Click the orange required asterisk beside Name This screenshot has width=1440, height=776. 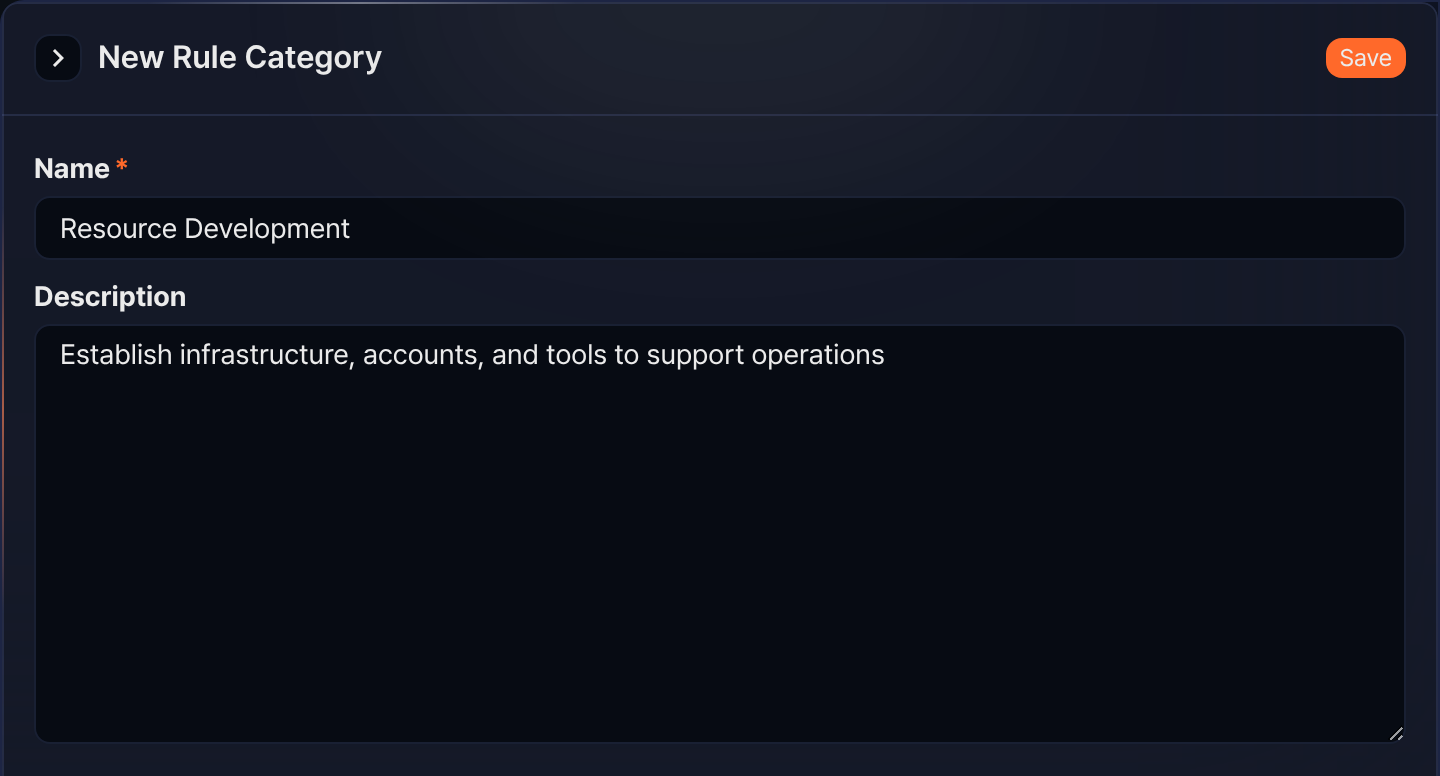tap(122, 165)
